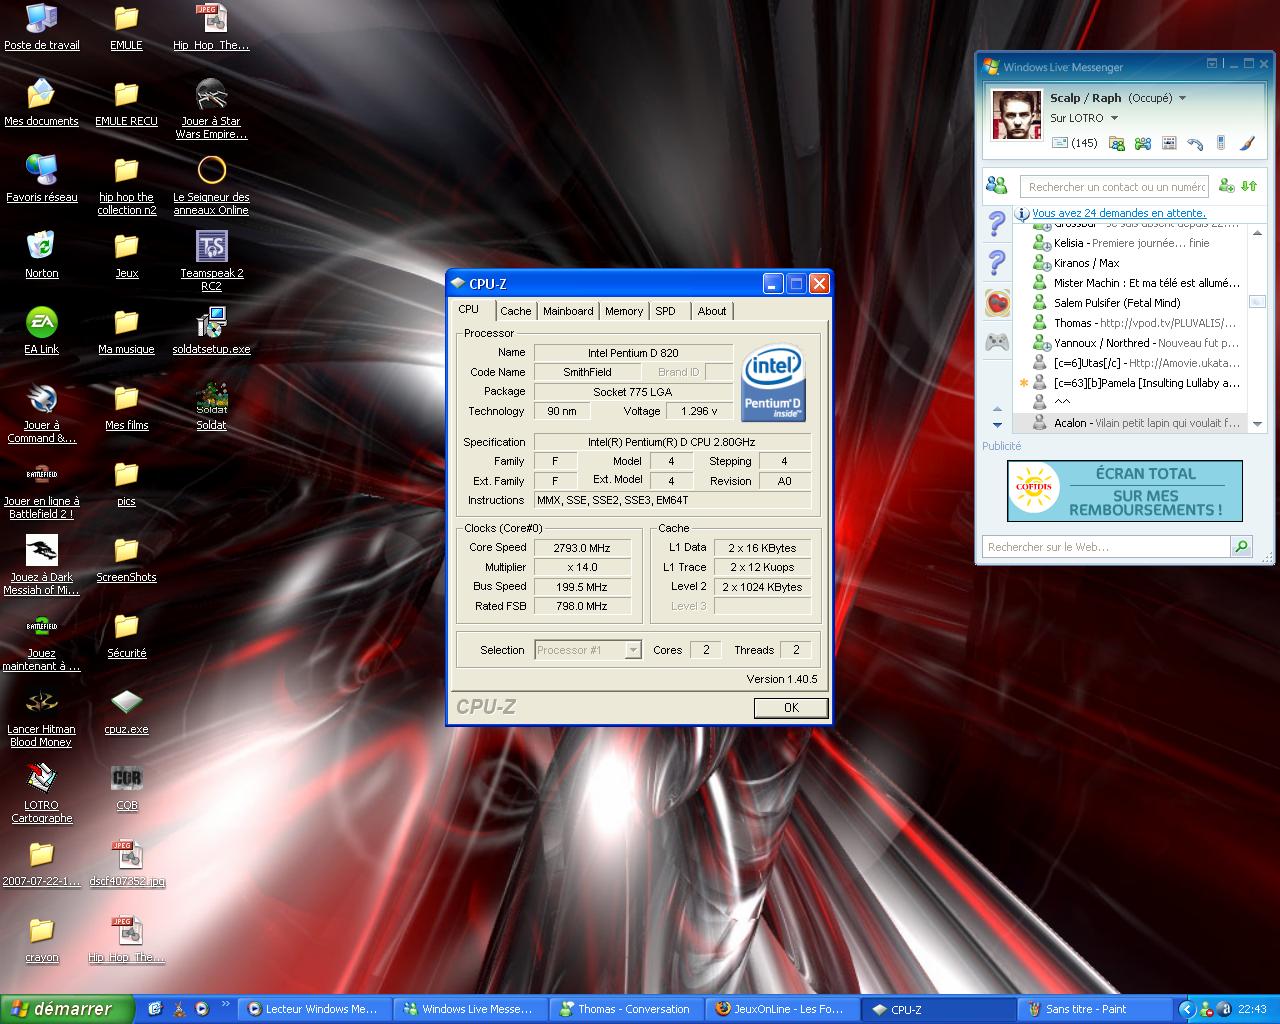Click the Core Speed value 2793.0 MHz
Viewport: 1280px width, 1024px height.
click(582, 548)
